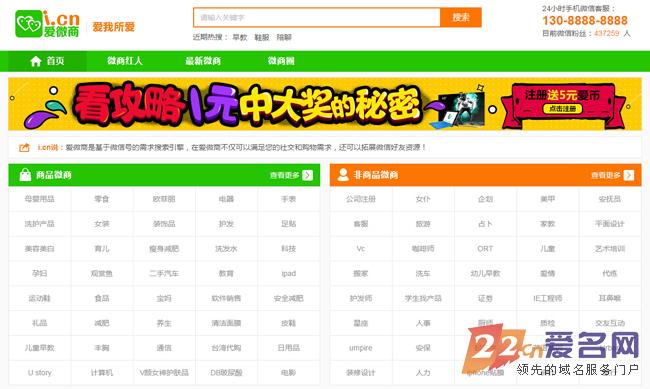Select the 零食 category cell
The height and width of the screenshot is (389, 650).
[102, 199]
